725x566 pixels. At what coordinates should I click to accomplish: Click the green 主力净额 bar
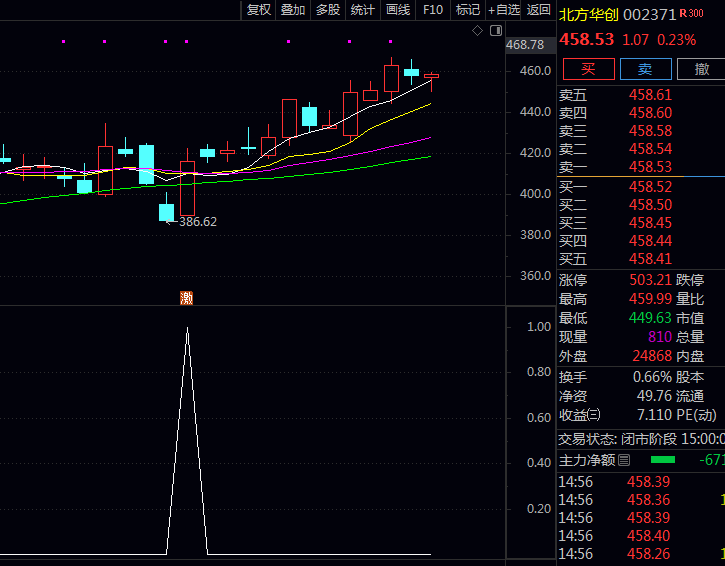point(663,460)
